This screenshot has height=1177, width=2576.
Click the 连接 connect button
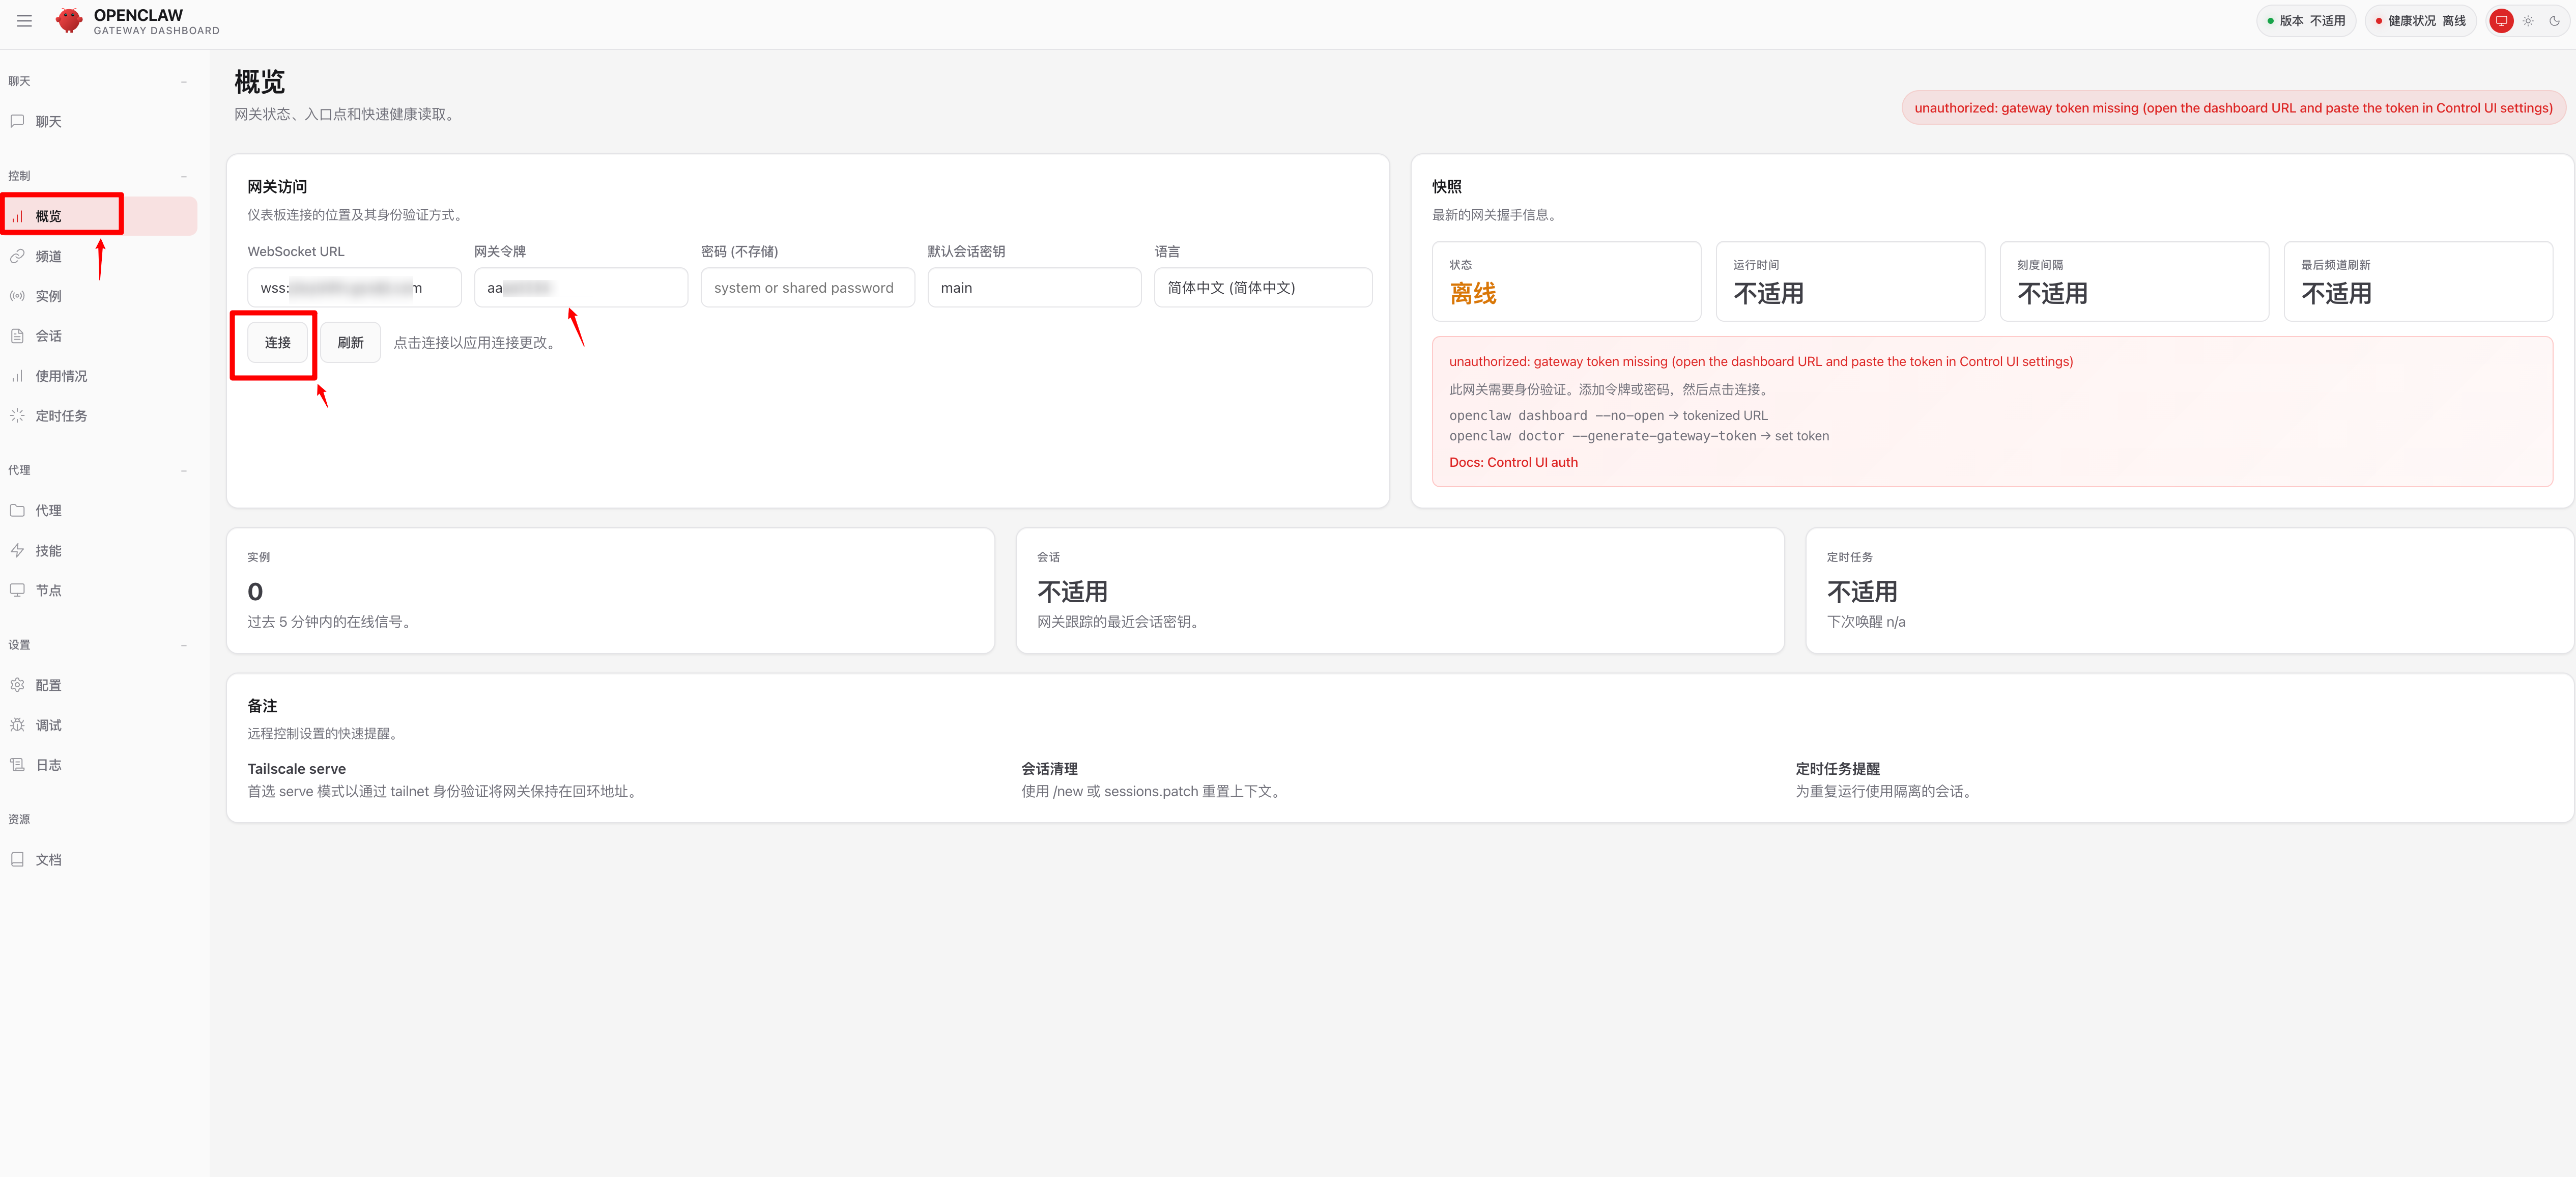(277, 343)
